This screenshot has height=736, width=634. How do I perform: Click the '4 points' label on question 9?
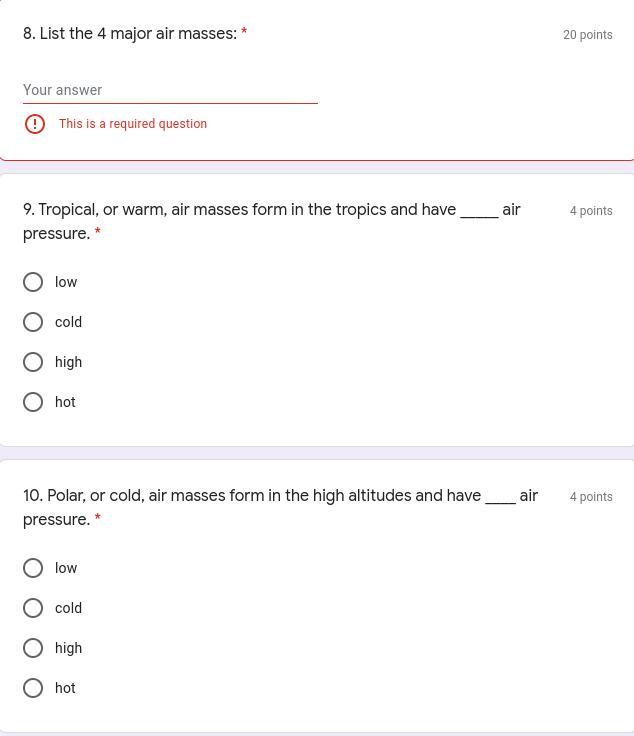[x=591, y=211]
